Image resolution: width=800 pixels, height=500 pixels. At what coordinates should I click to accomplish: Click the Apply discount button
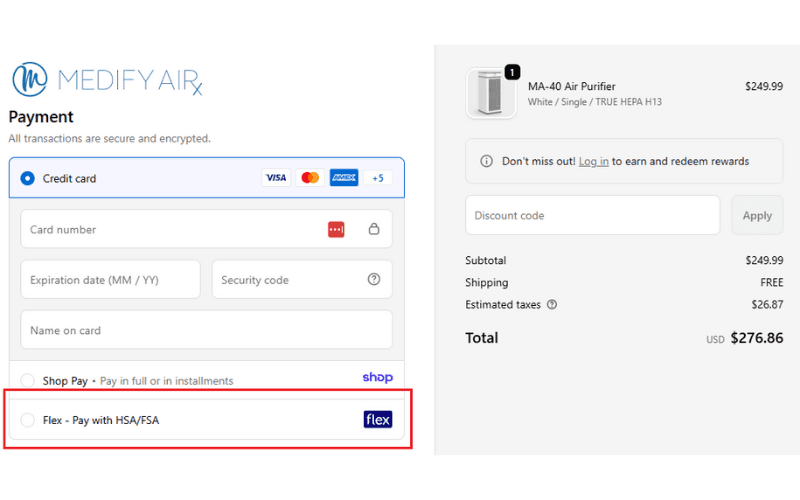pyautogui.click(x=757, y=215)
